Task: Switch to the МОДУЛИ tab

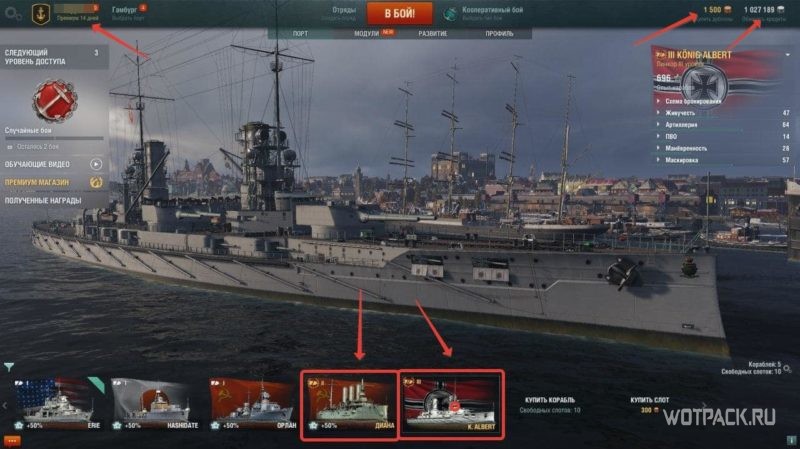Action: pyautogui.click(x=366, y=33)
